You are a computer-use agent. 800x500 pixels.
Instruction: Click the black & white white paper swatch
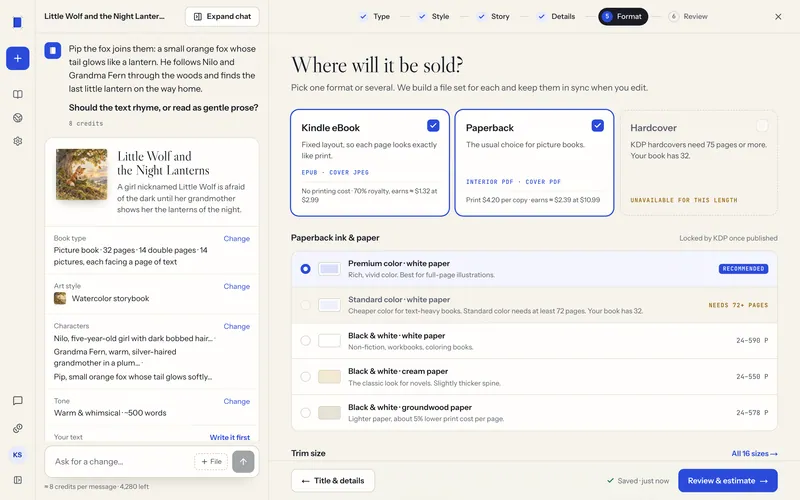coord(329,341)
